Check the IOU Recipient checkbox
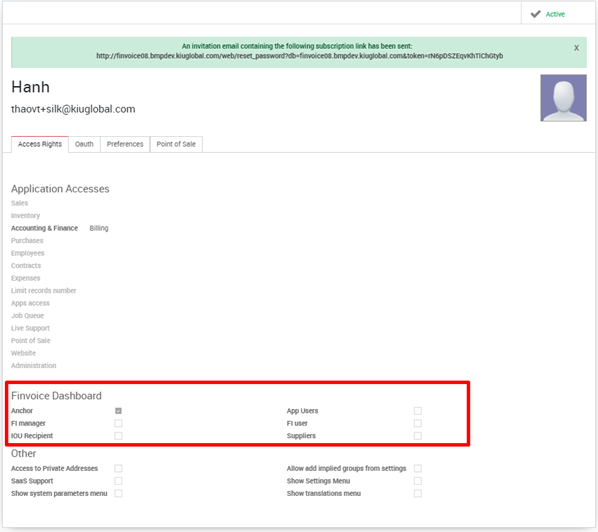The width and height of the screenshot is (598, 532). click(x=118, y=436)
